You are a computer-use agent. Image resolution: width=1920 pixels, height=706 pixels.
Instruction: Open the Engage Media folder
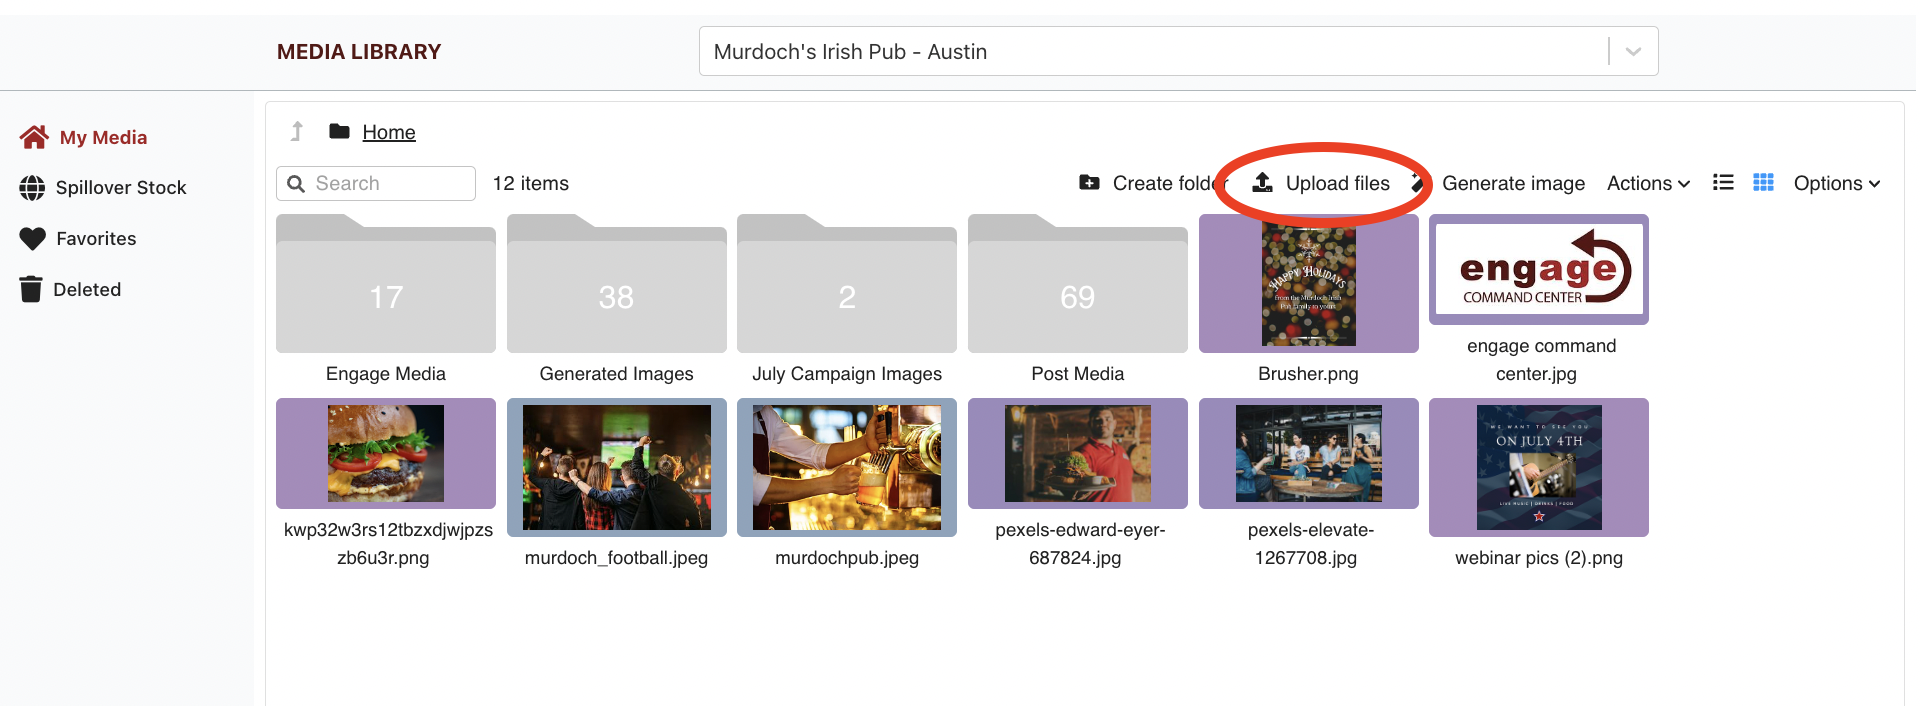[386, 297]
